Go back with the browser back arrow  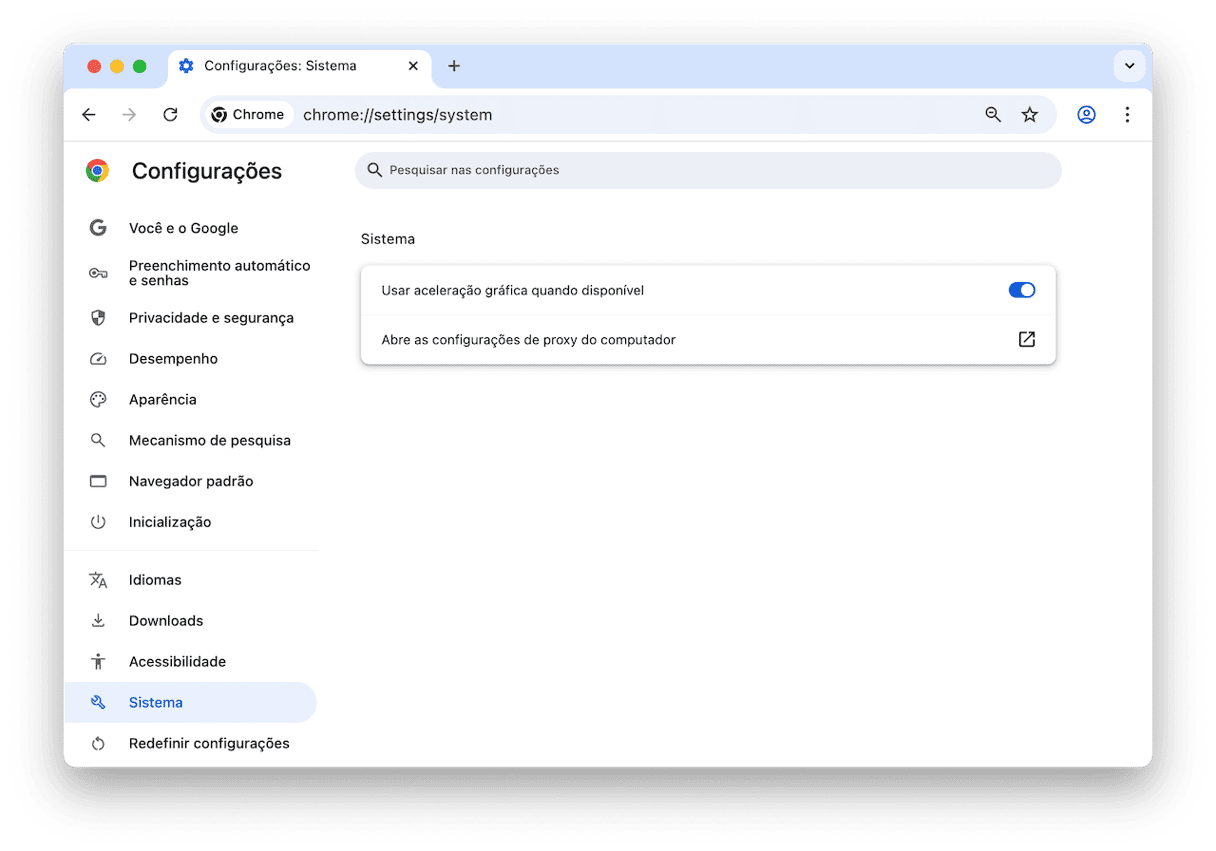[x=89, y=115]
